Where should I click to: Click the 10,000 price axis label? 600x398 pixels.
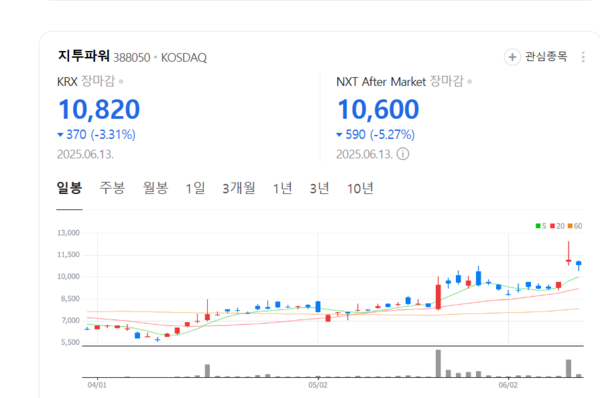click(x=68, y=276)
